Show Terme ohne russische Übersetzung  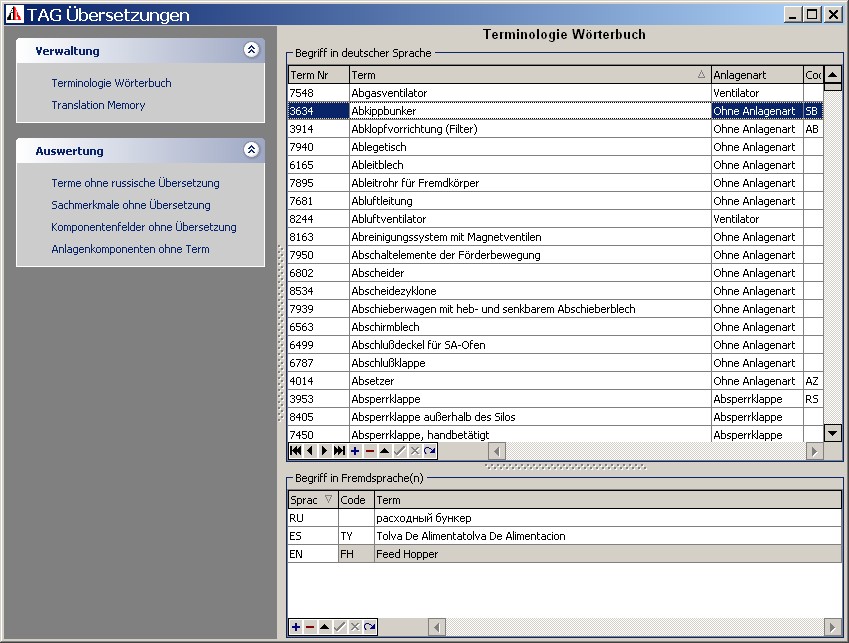135,183
